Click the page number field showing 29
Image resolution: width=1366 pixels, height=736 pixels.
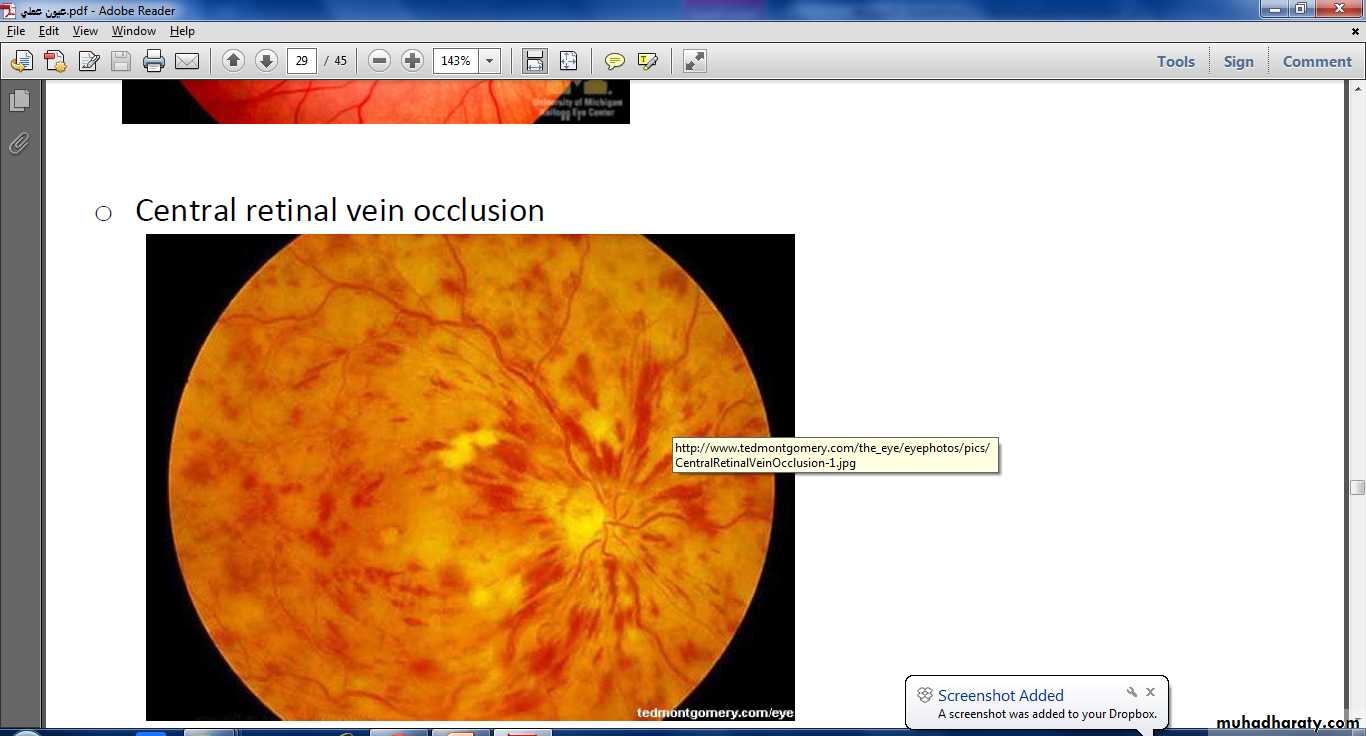pyautogui.click(x=301, y=61)
